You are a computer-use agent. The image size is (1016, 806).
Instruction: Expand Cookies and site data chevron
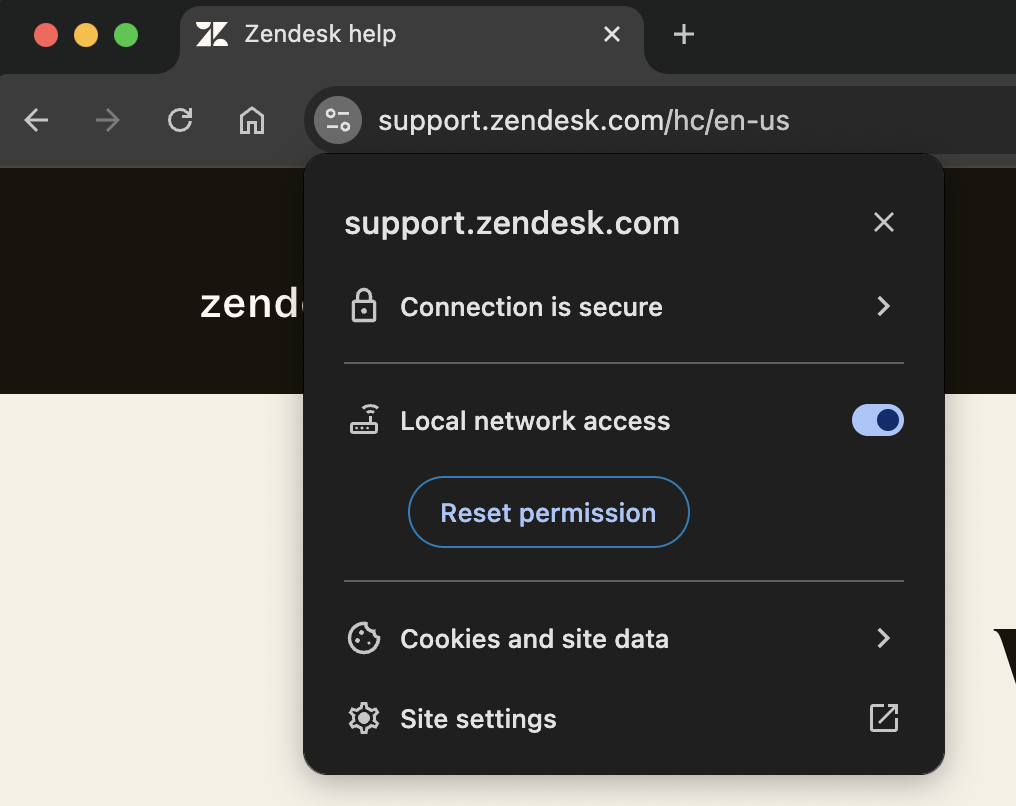tap(883, 638)
